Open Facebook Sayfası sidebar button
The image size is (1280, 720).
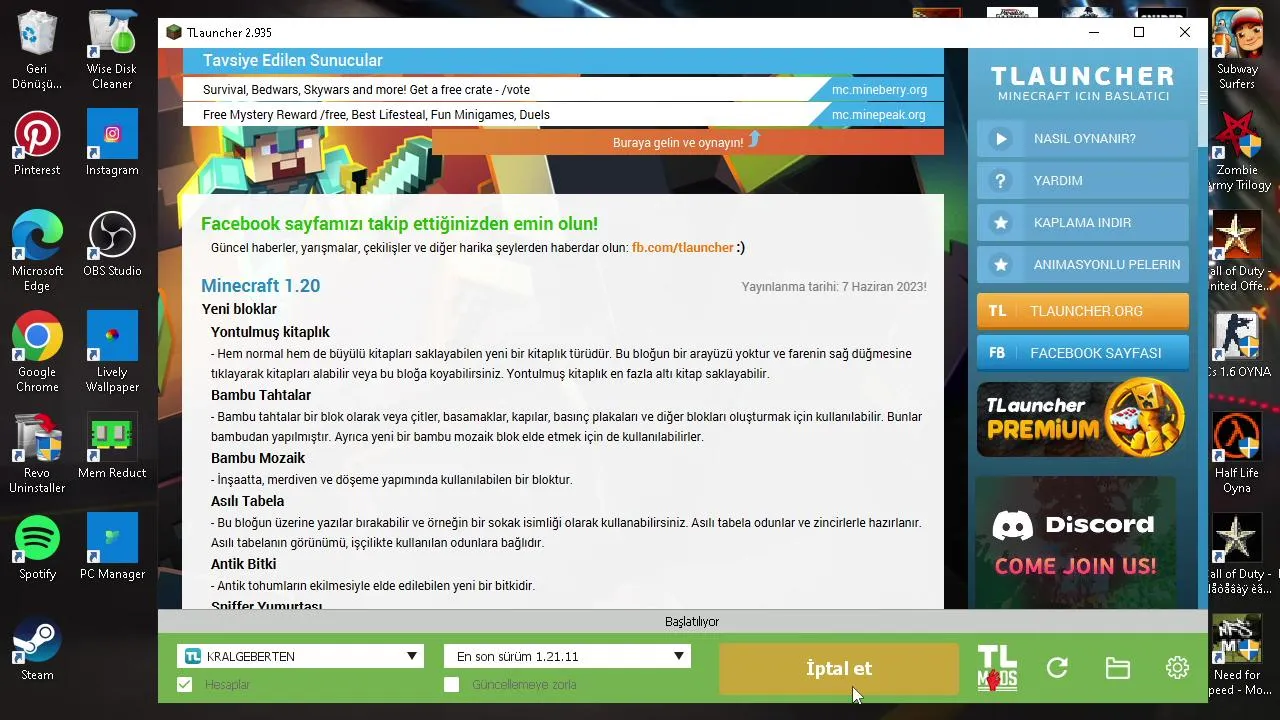[x=1083, y=353]
